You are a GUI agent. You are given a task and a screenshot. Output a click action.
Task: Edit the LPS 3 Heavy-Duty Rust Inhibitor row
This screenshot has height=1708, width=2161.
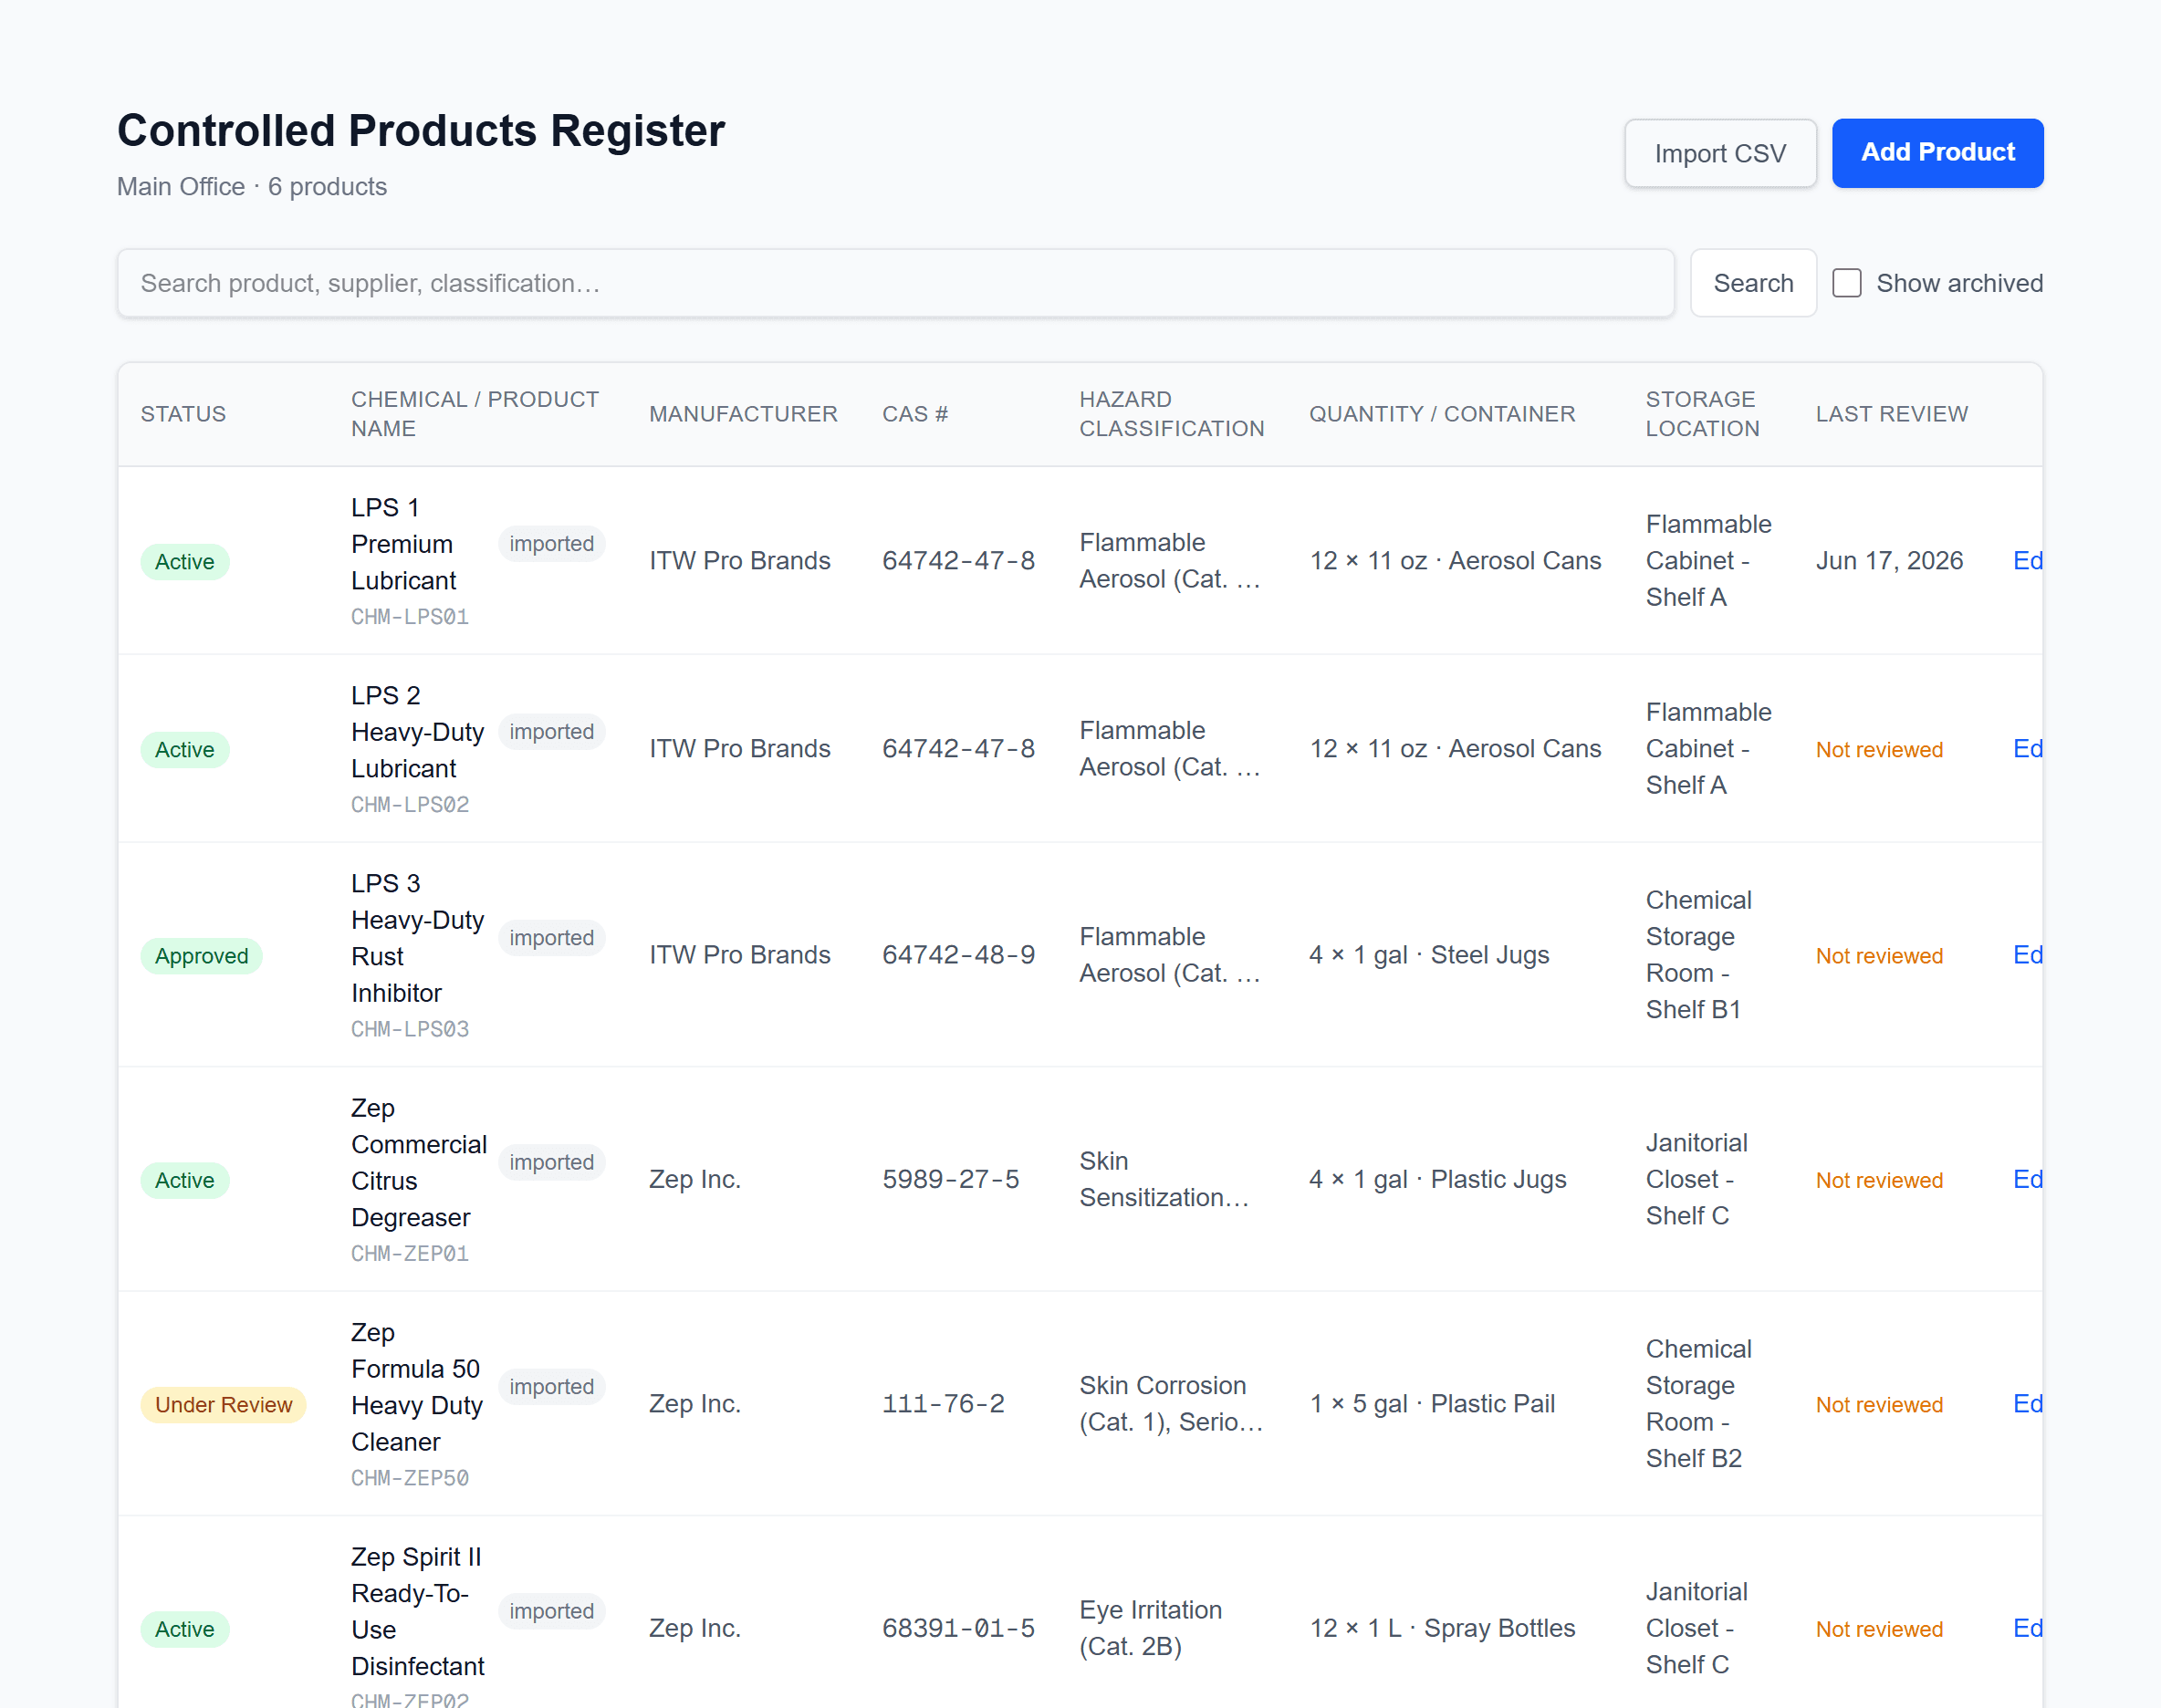(2028, 955)
